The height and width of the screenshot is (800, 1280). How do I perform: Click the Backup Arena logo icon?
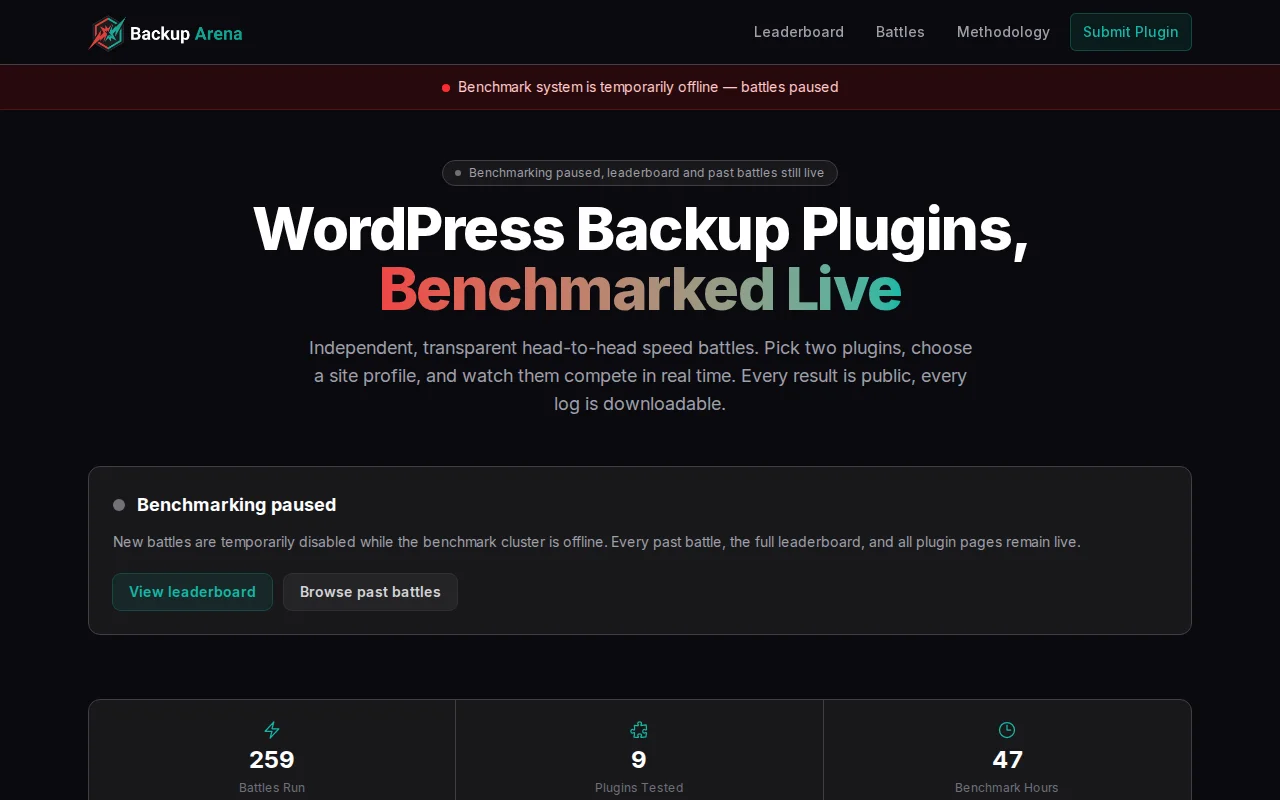[x=106, y=33]
